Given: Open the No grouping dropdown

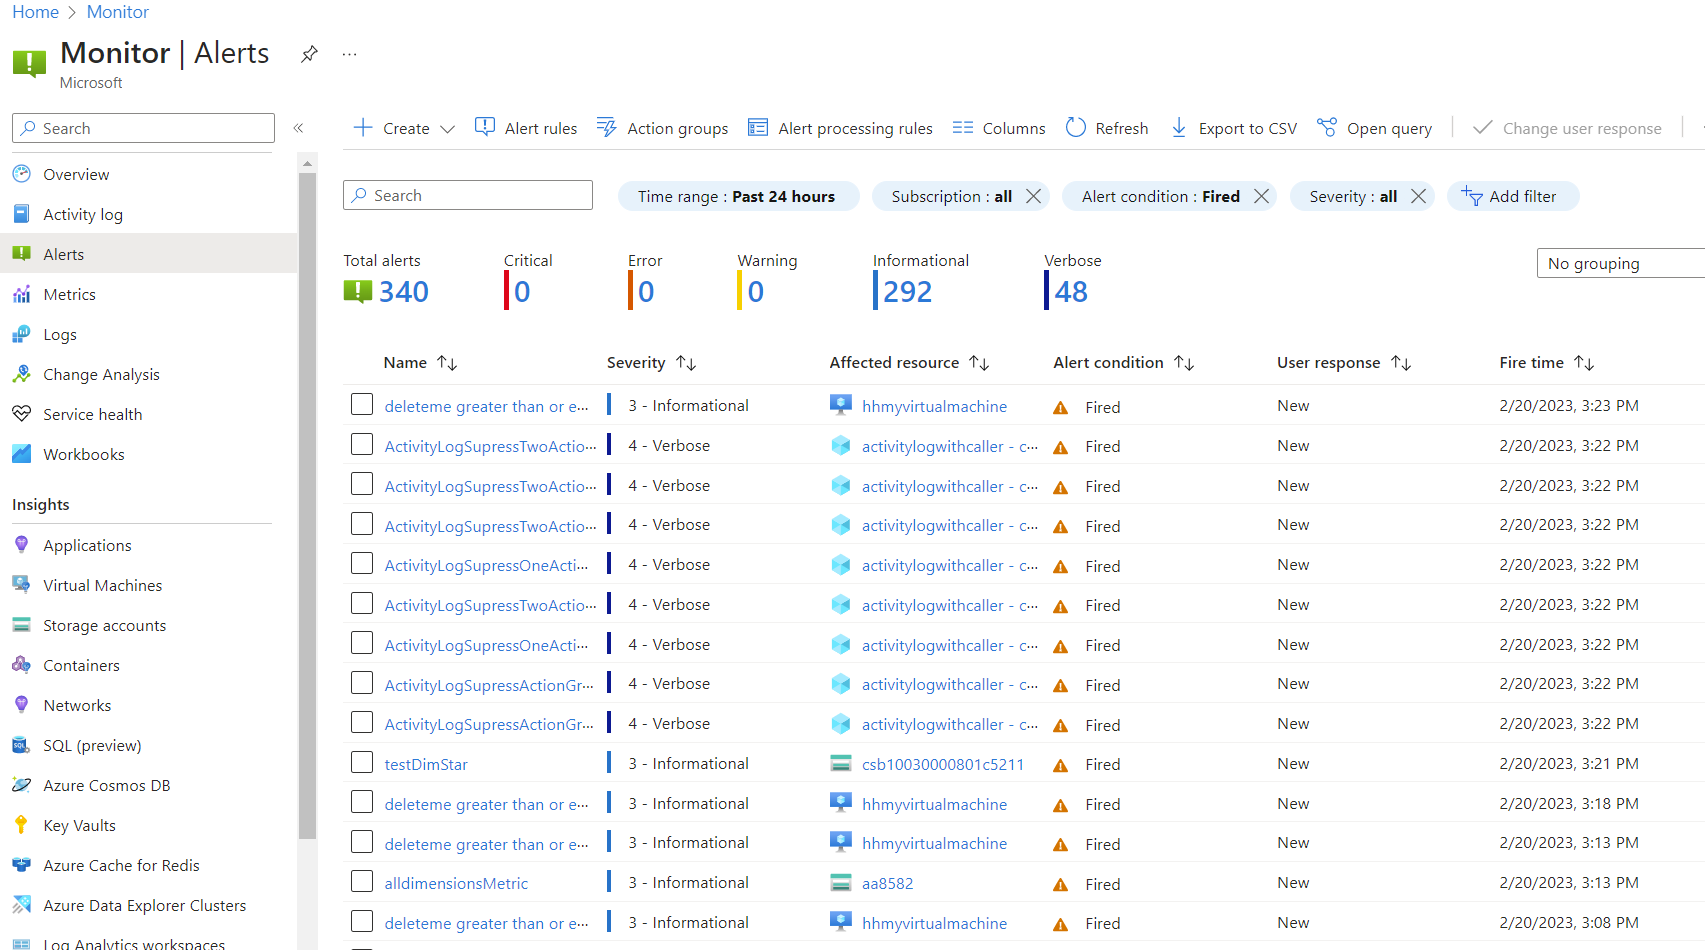Looking at the screenshot, I should tap(1619, 262).
